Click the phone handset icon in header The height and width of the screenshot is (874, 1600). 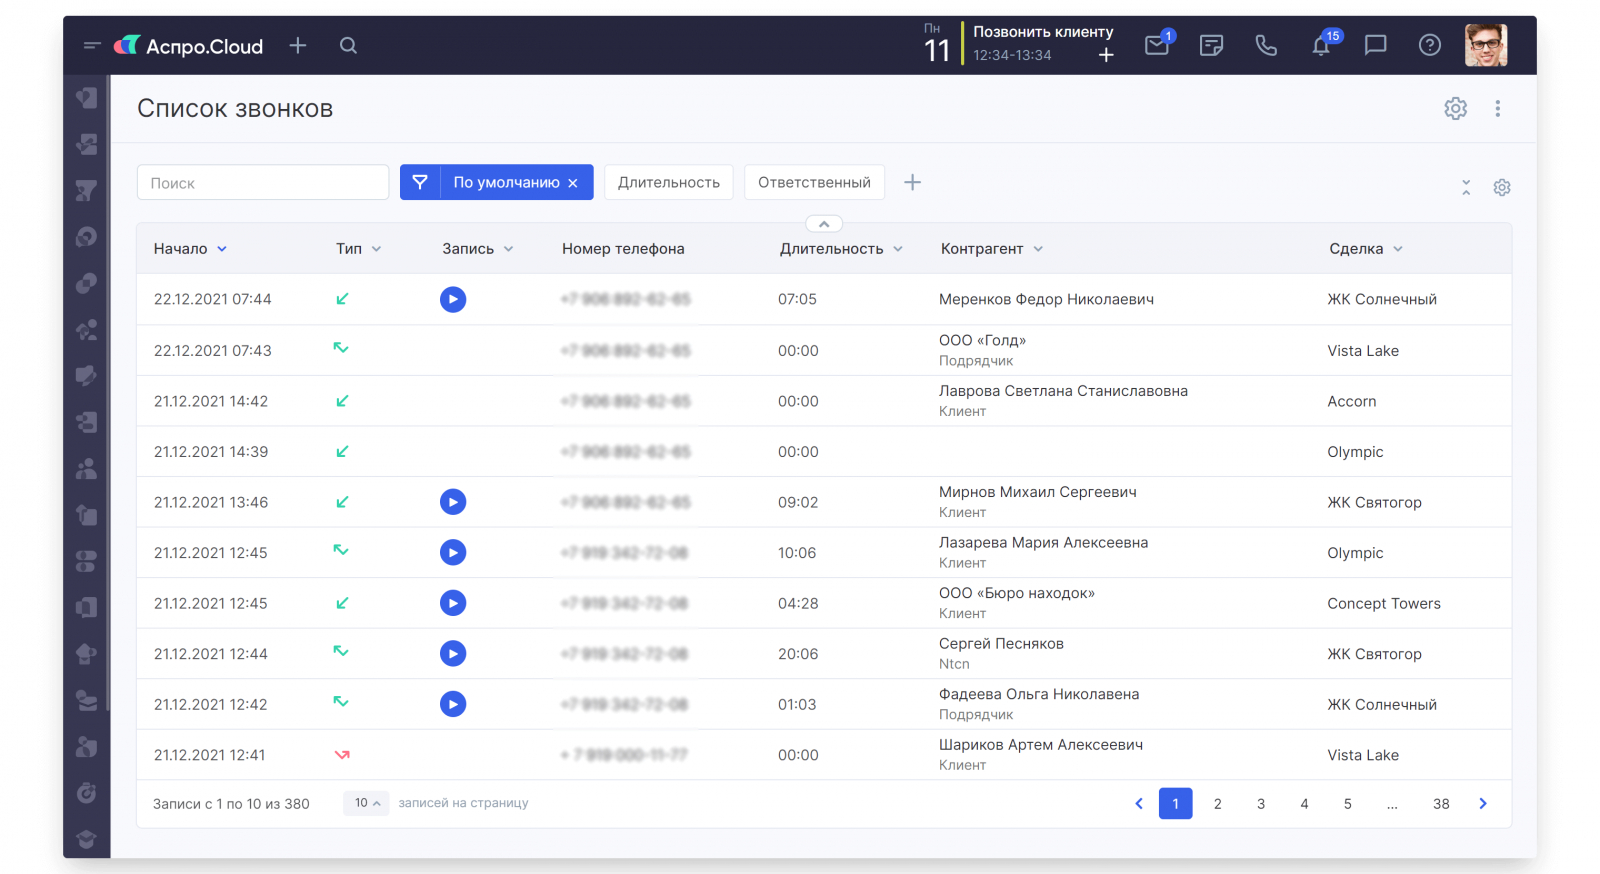[1266, 45]
